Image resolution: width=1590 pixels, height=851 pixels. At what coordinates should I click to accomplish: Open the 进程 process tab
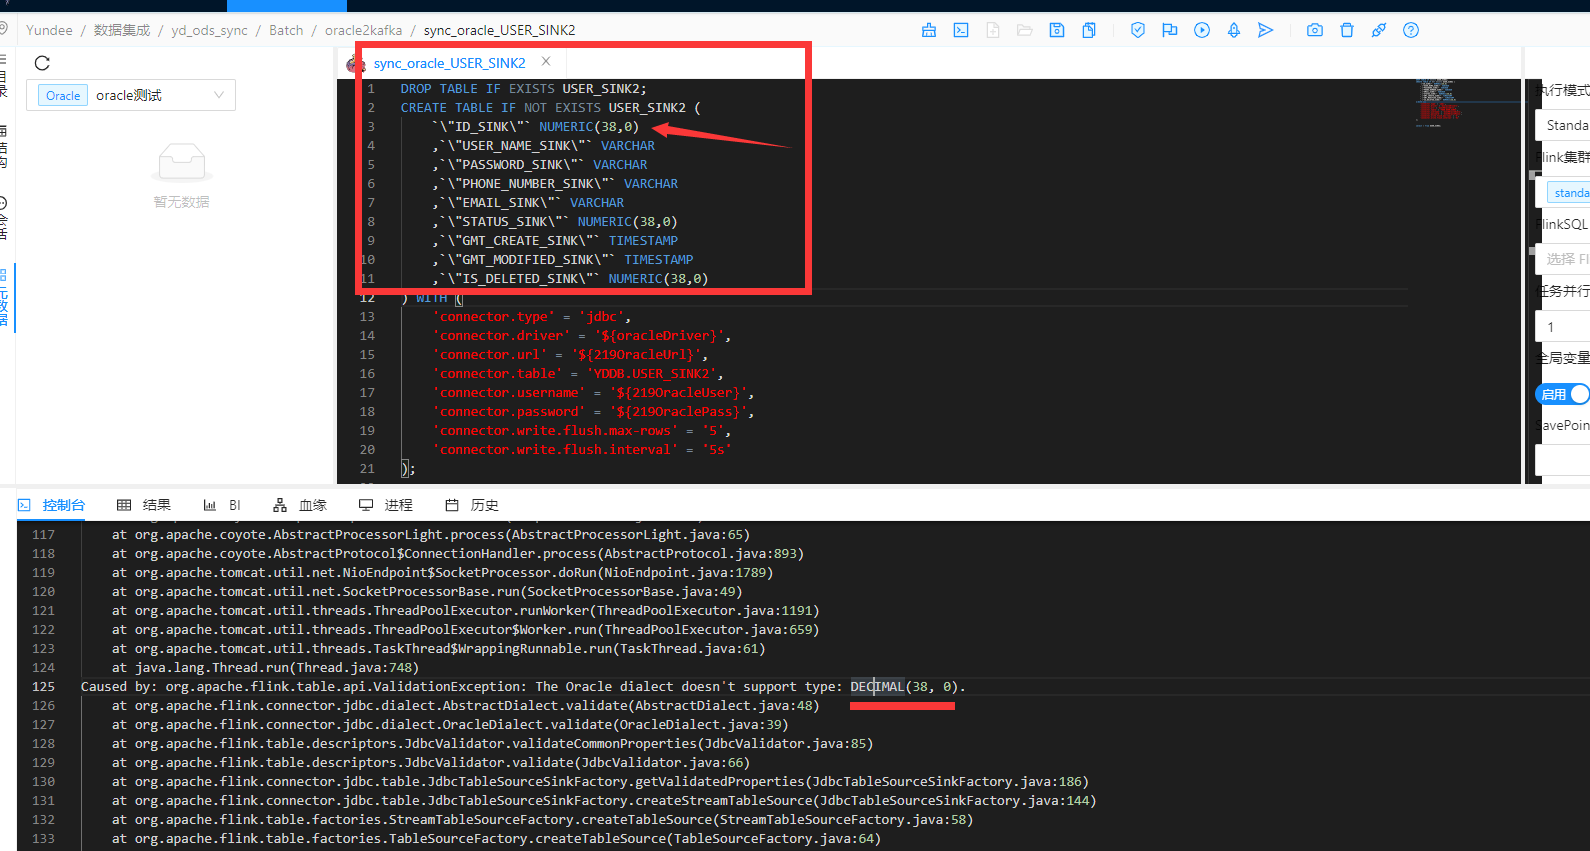[x=386, y=505]
